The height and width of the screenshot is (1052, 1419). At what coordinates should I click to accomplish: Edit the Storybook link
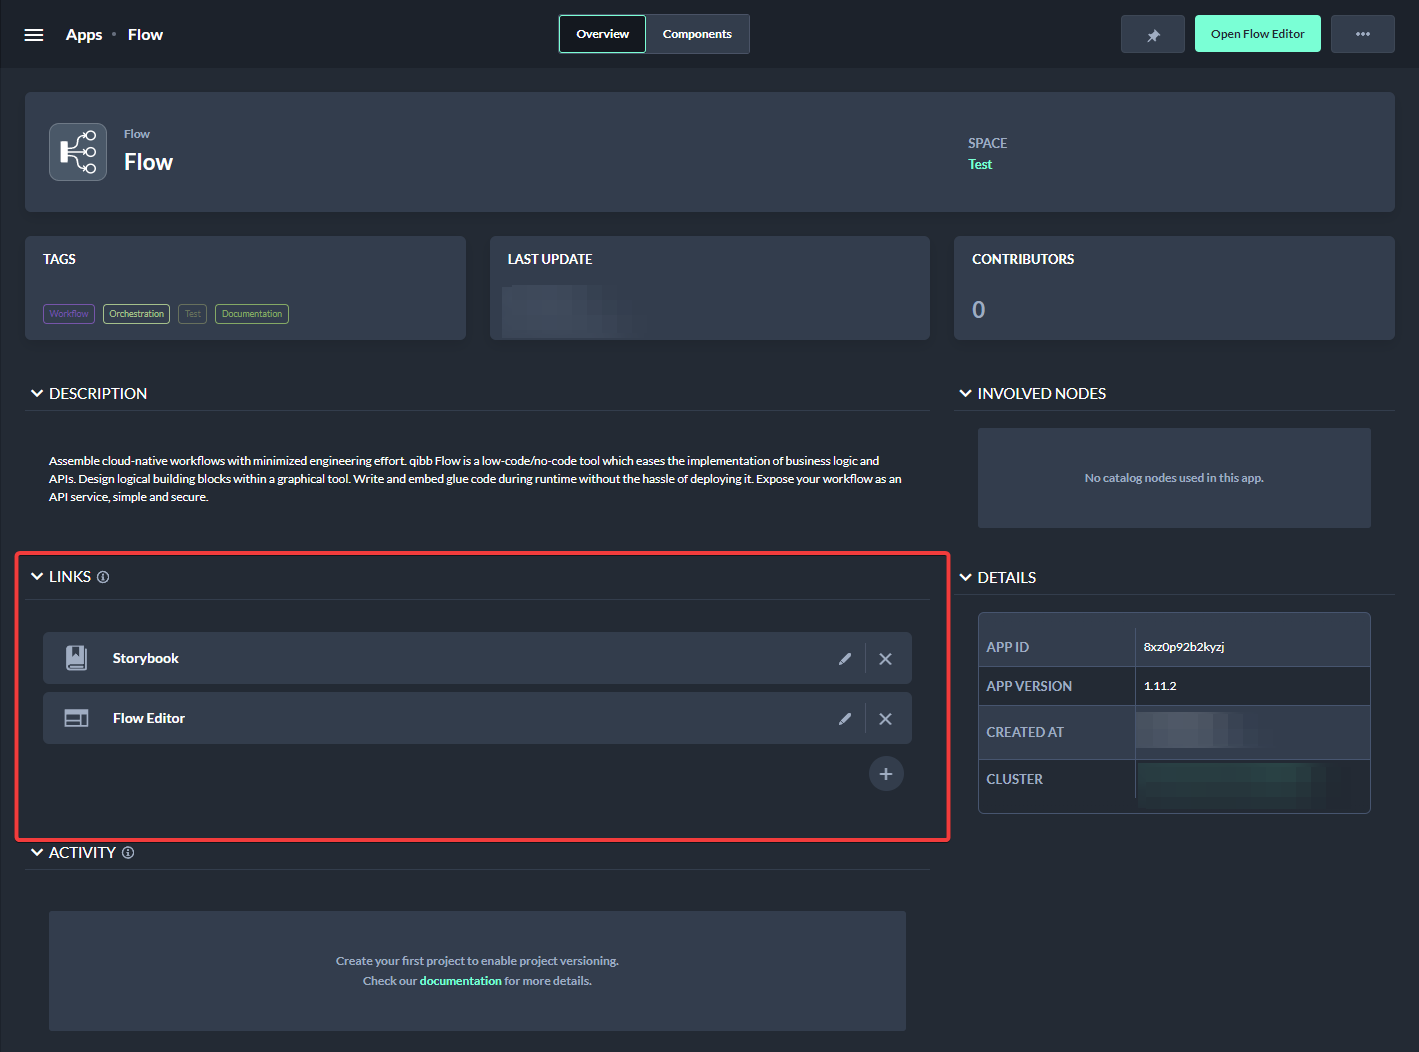(845, 659)
